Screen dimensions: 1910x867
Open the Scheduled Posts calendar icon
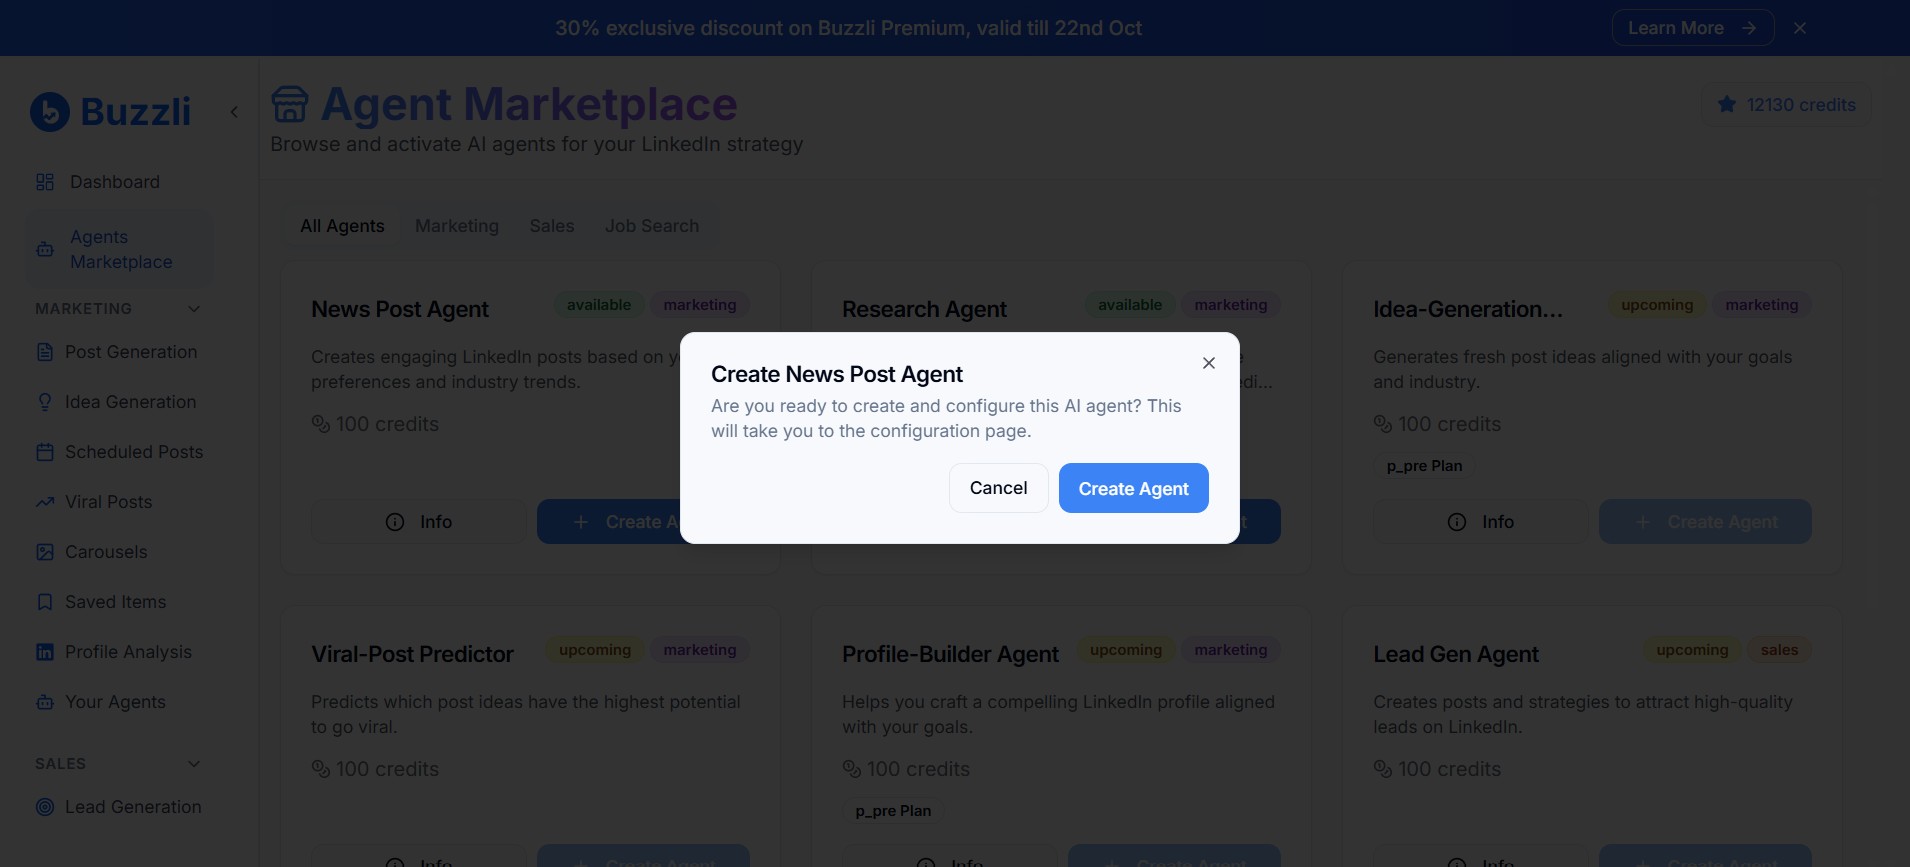[x=44, y=452]
